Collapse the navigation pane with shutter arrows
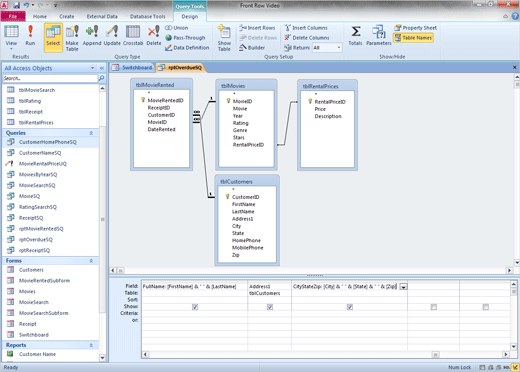Viewport: 520px width, 372px height. (x=102, y=68)
